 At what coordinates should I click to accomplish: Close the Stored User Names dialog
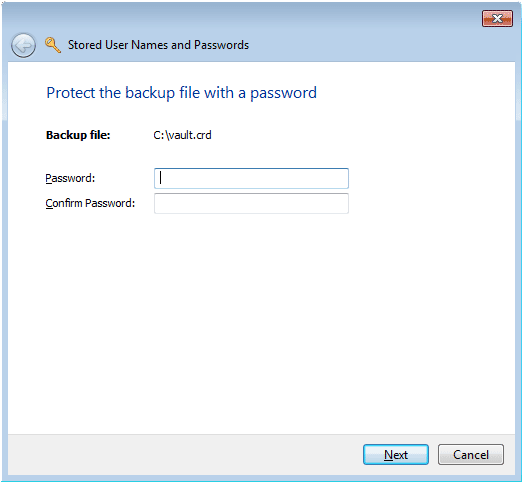pyautogui.click(x=497, y=18)
